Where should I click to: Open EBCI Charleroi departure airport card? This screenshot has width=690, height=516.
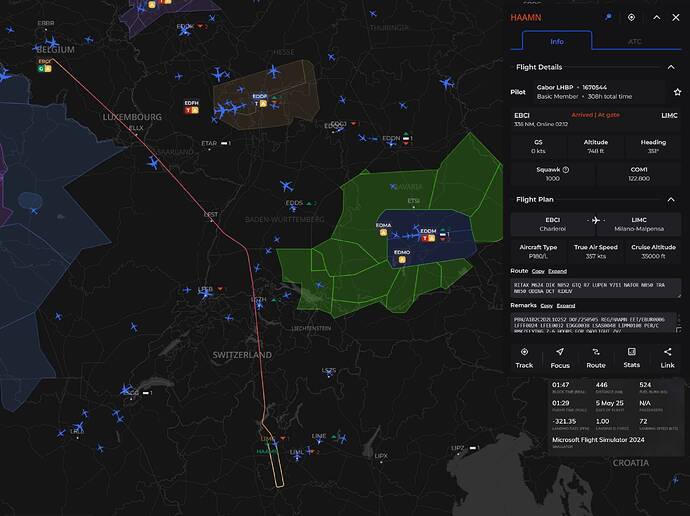tap(552, 224)
